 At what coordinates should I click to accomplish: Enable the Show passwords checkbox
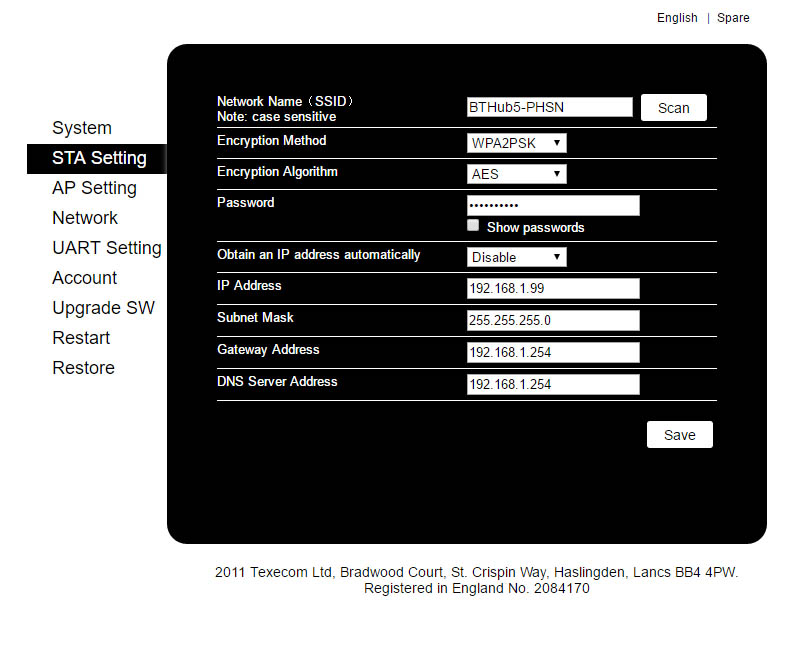click(x=474, y=226)
